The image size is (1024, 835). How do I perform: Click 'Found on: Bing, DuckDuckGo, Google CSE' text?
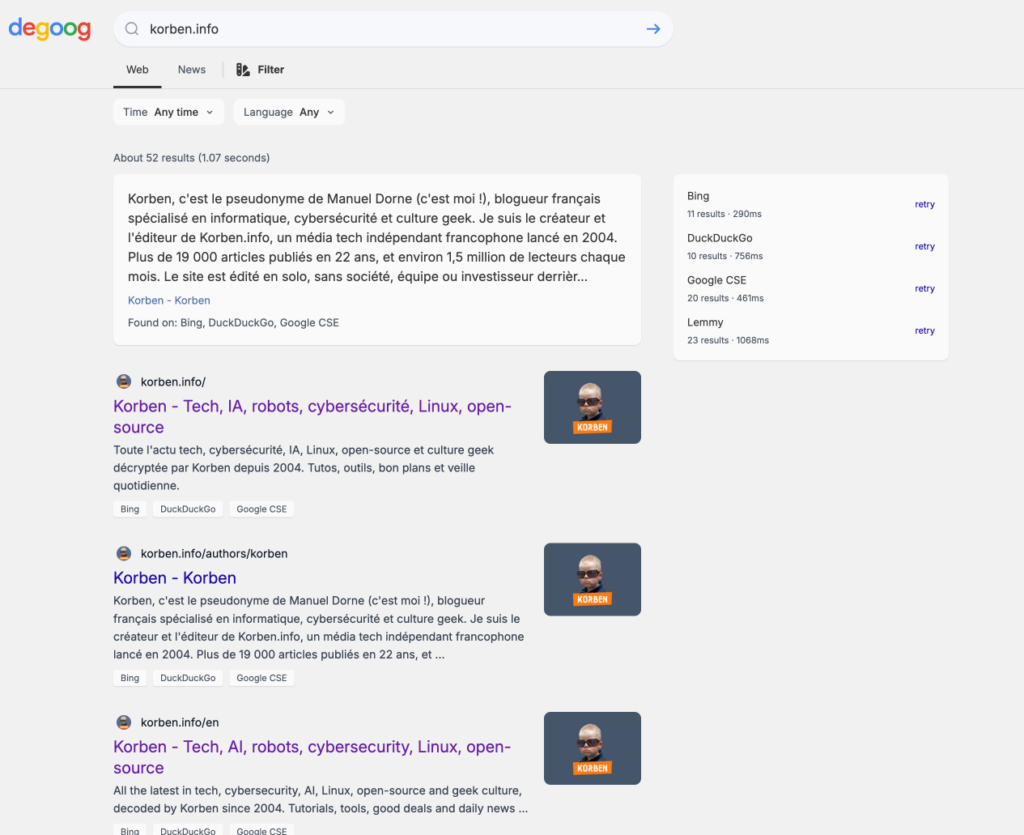(x=233, y=323)
